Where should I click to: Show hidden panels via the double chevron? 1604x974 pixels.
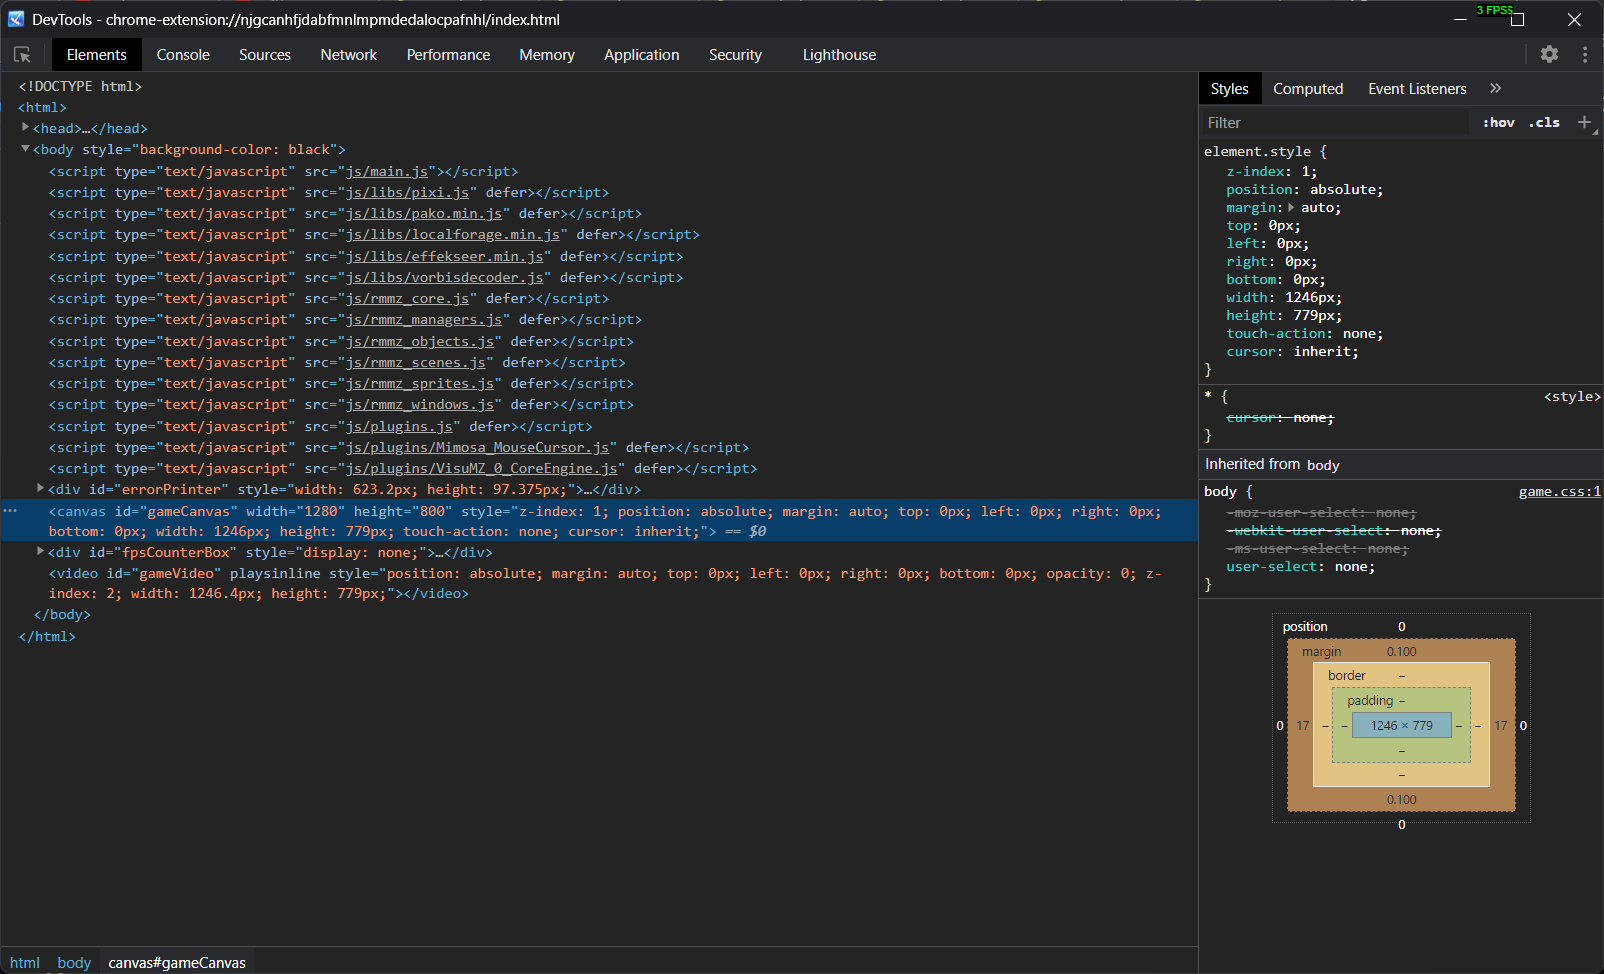point(1496,88)
